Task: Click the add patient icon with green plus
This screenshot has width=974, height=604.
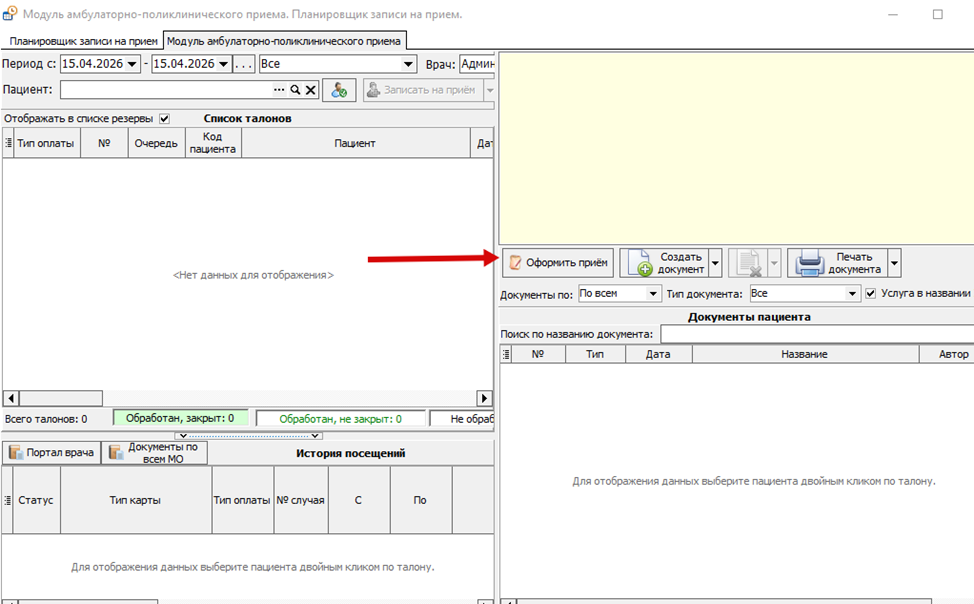Action: click(339, 90)
